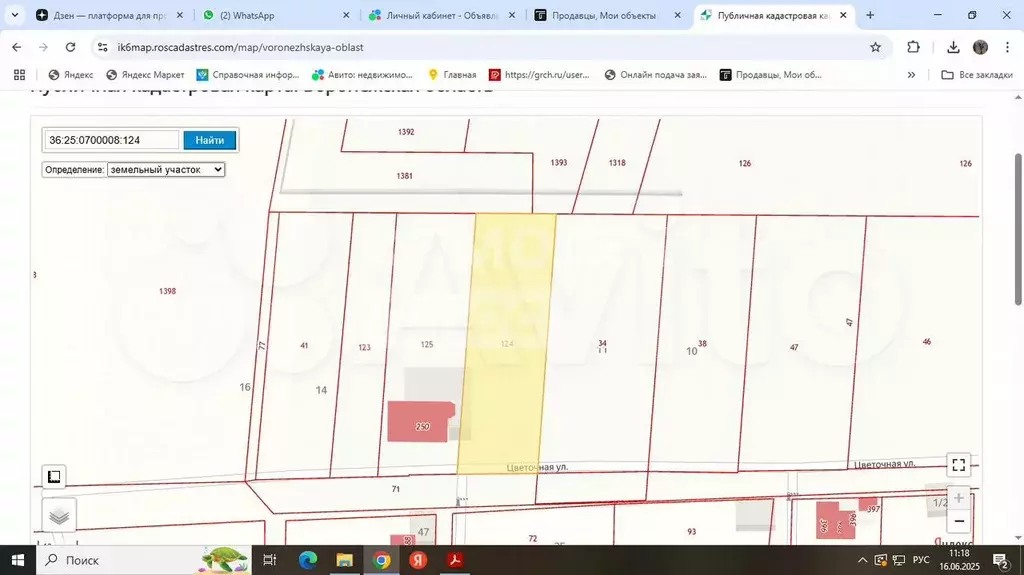Screen dimensions: 1024x575
Task: Select highlighted yellow parcel 124
Action: click(x=506, y=344)
